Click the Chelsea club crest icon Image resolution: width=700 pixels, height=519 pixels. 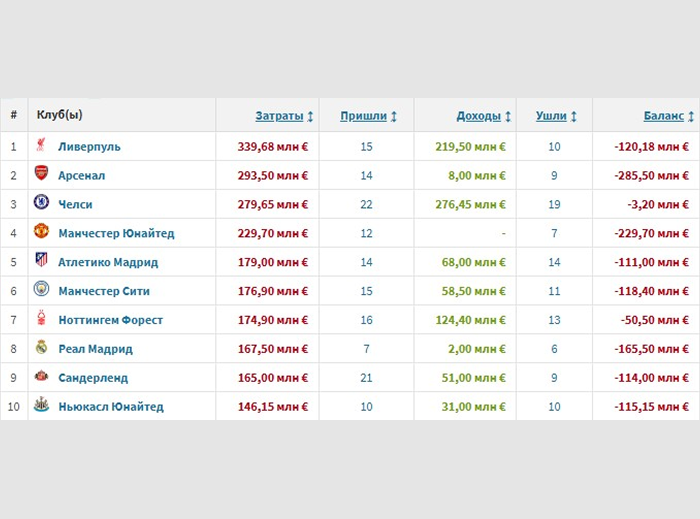coord(41,204)
